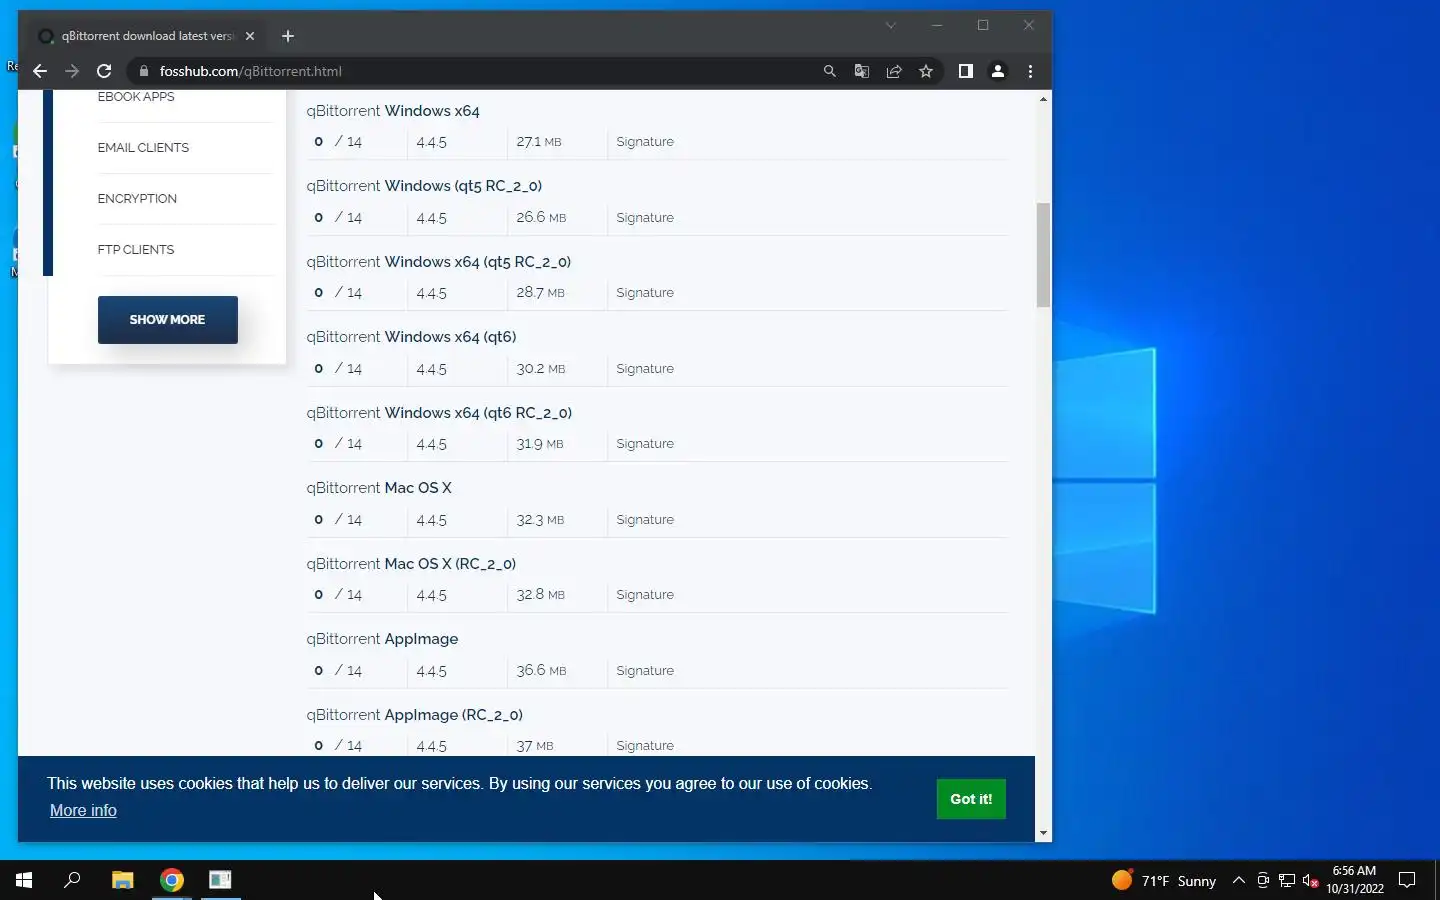Open the zoom magnifier in the address bar
Screen dimensions: 1440x900
[x=829, y=71]
